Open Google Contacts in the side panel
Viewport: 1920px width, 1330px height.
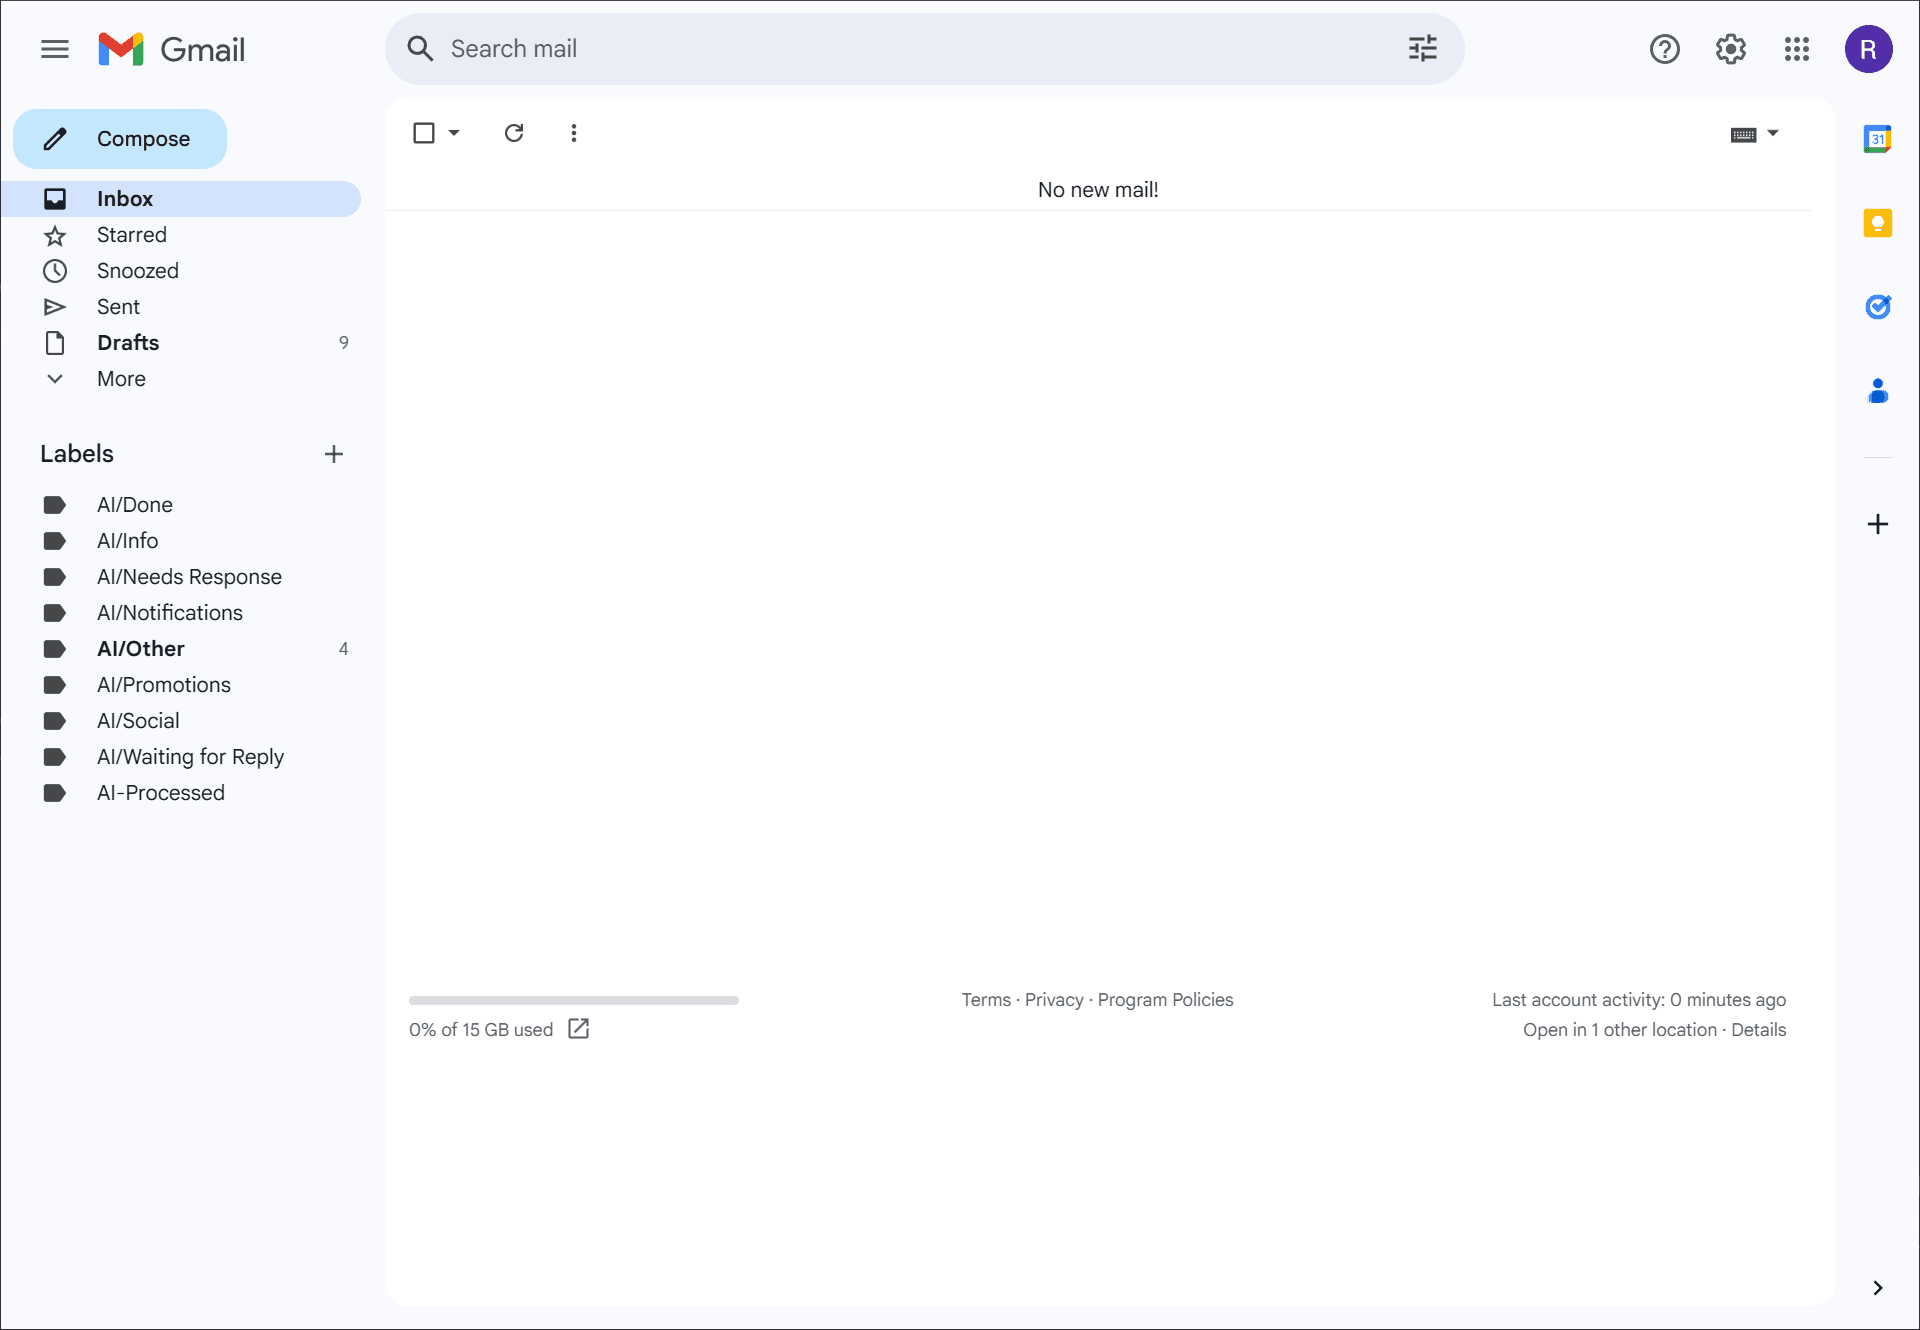click(x=1878, y=390)
